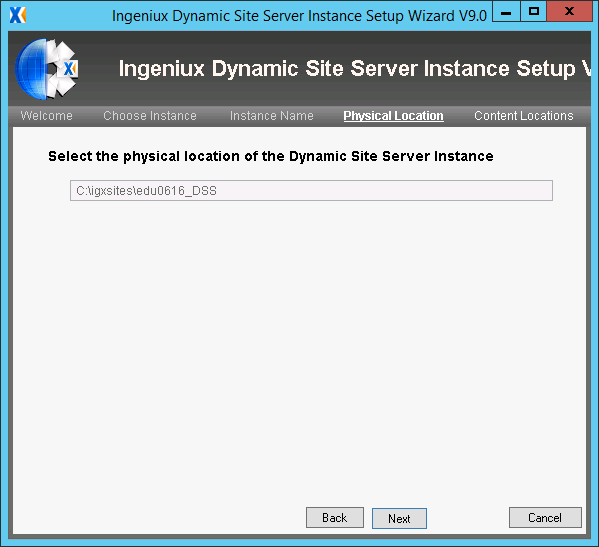599x547 pixels.
Task: Click the blank area below the path field
Action: point(299,344)
